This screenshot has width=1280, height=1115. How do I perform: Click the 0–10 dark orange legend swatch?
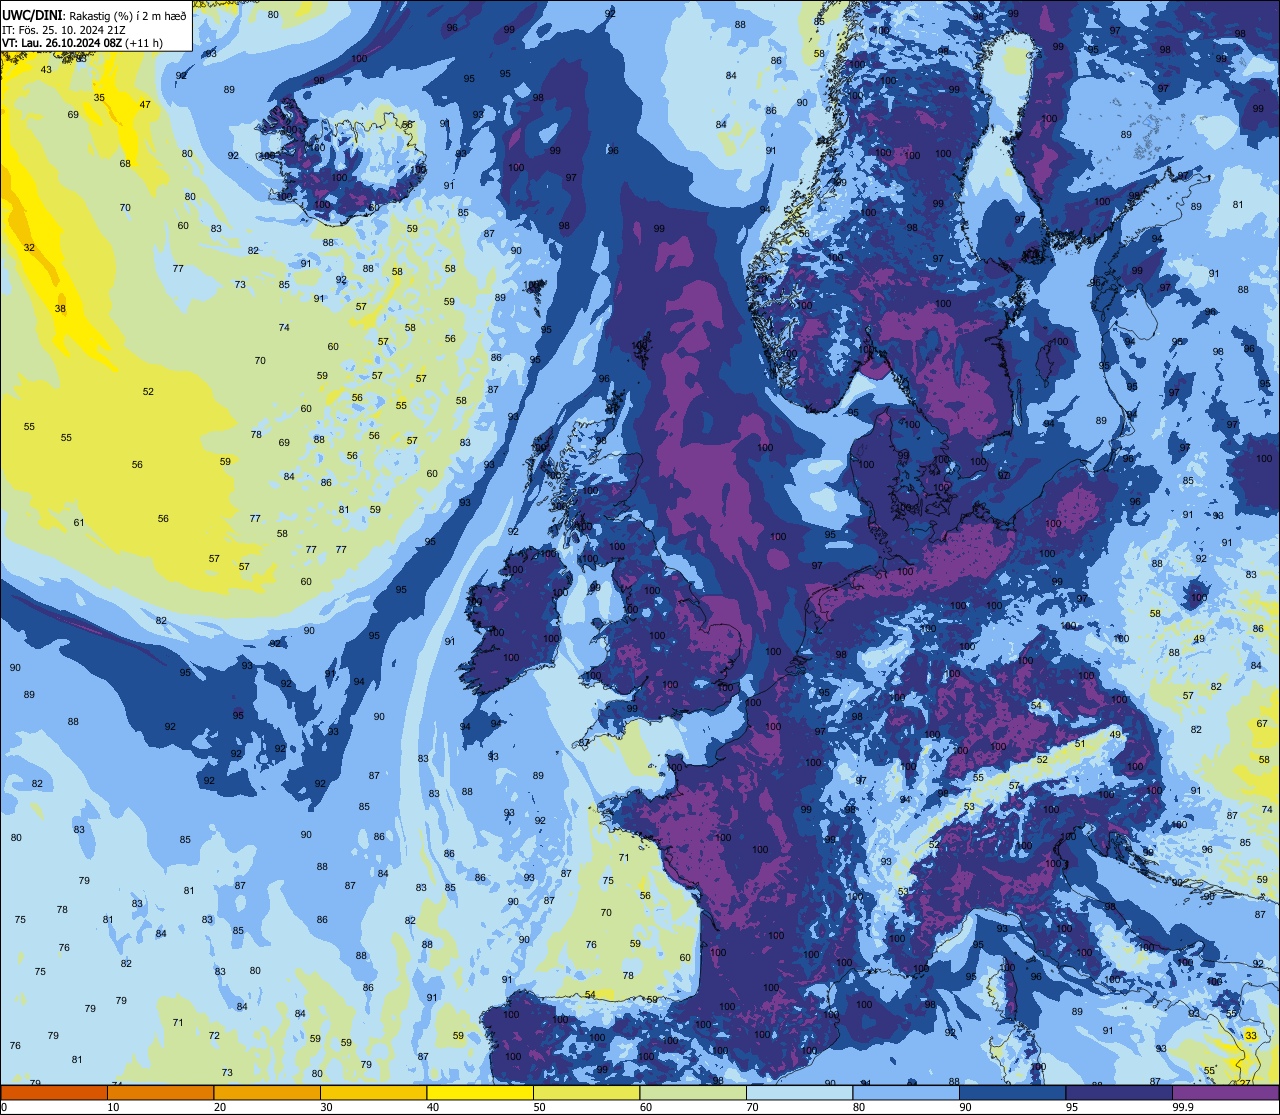click(x=54, y=1093)
